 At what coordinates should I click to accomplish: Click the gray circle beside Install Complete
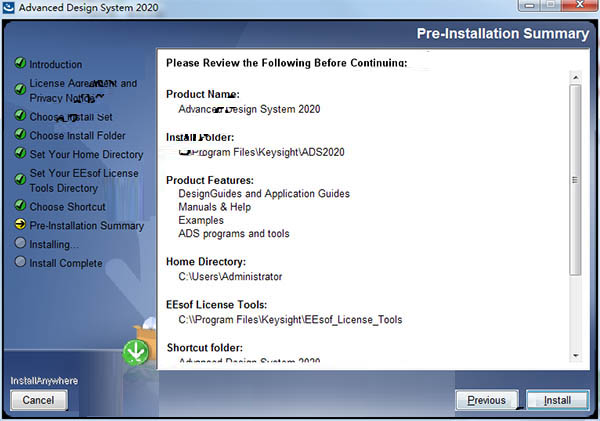[20, 261]
